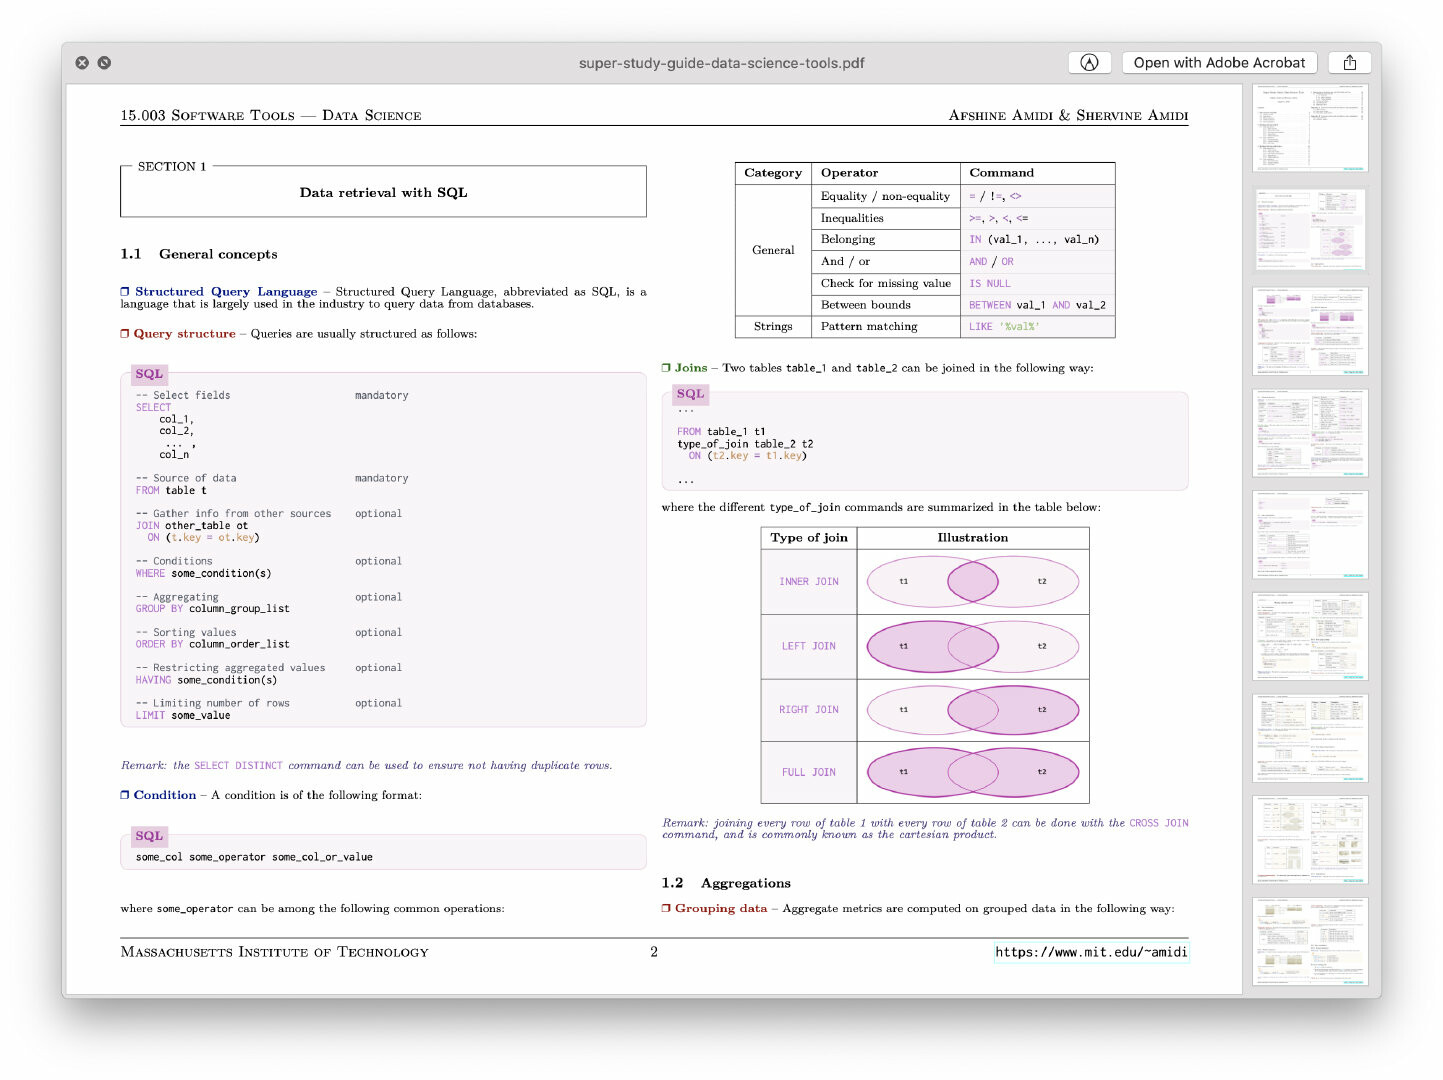This screenshot has height=1080, width=1443.
Task: Show the page 8 thumbnail
Action: pyautogui.click(x=1310, y=839)
